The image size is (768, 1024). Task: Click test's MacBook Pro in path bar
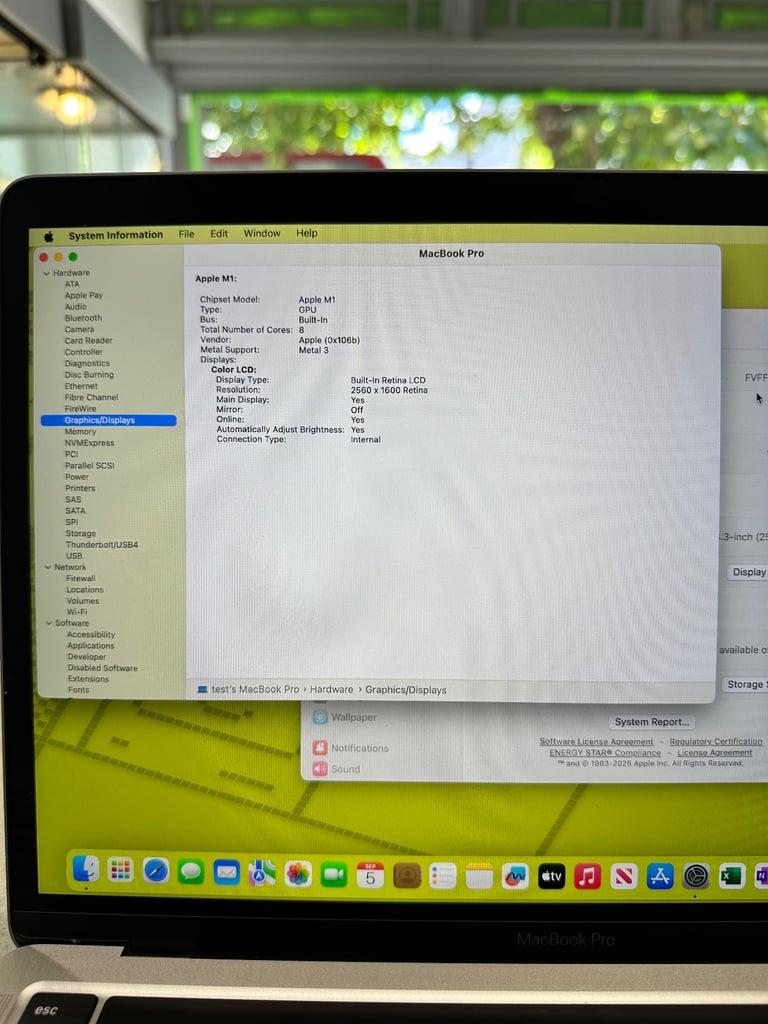point(255,689)
